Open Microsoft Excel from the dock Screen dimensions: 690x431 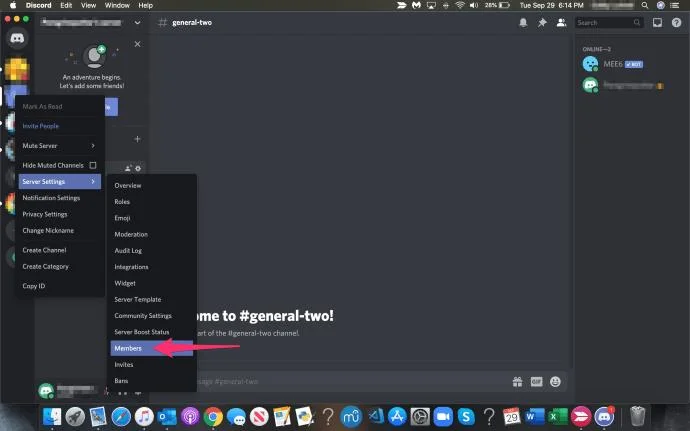click(558, 416)
